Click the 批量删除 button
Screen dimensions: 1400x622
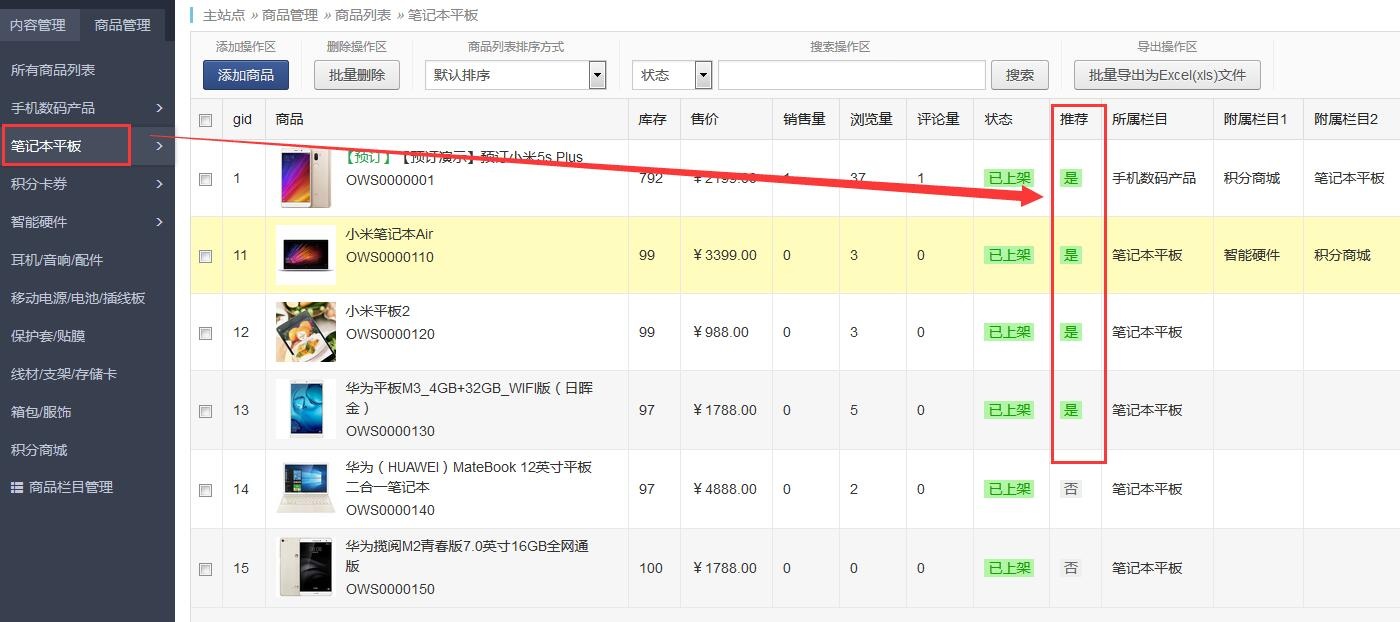tap(357, 75)
